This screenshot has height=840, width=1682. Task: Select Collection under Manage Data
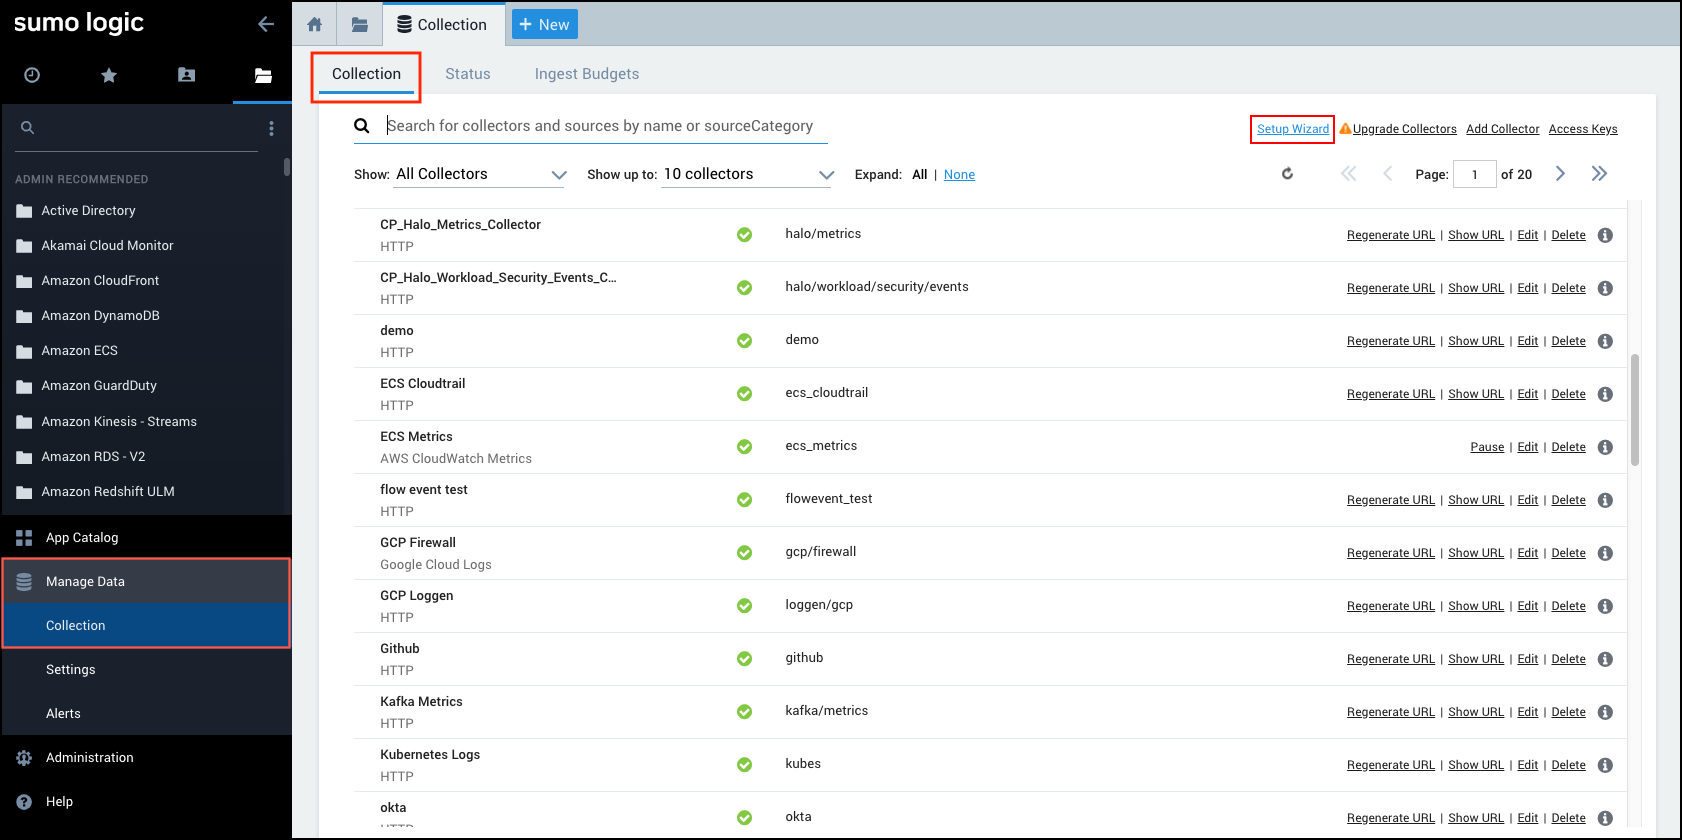146,626
